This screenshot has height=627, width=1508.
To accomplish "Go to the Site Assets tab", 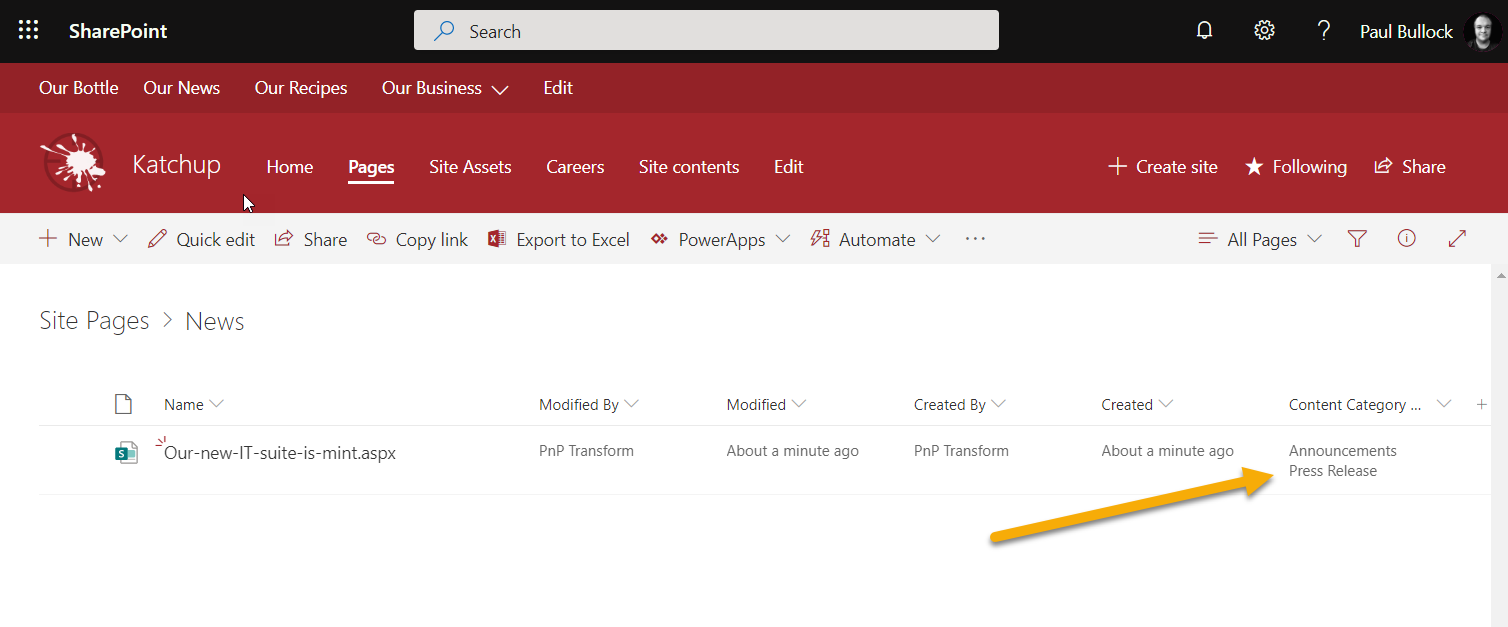I will tap(470, 167).
